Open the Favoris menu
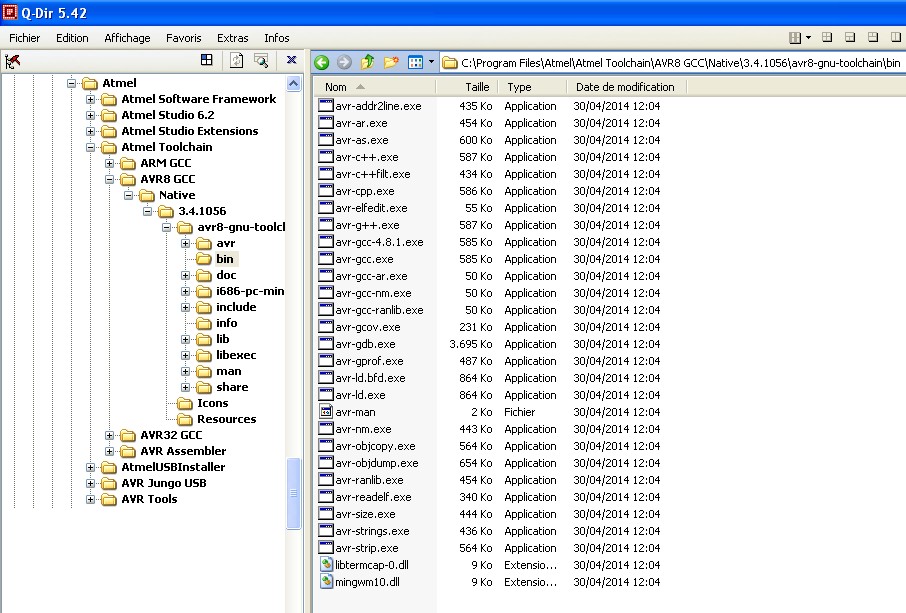906x613 pixels. coord(184,38)
